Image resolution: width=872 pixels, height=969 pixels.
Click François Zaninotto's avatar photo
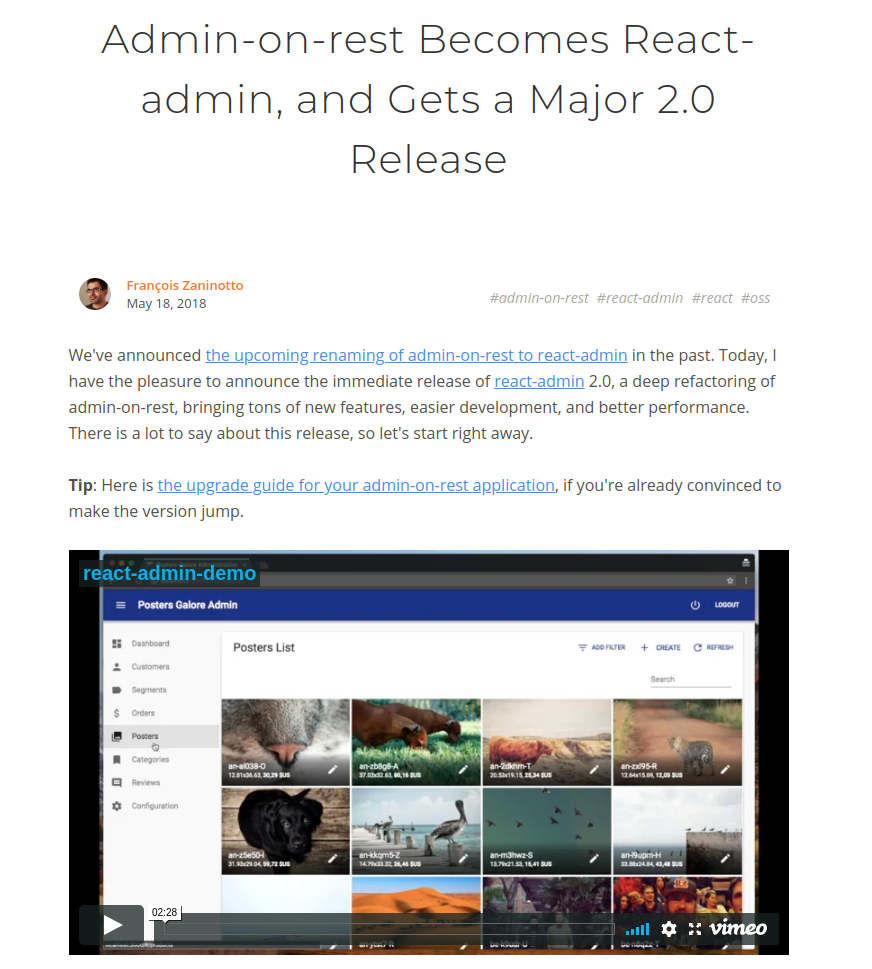click(95, 294)
